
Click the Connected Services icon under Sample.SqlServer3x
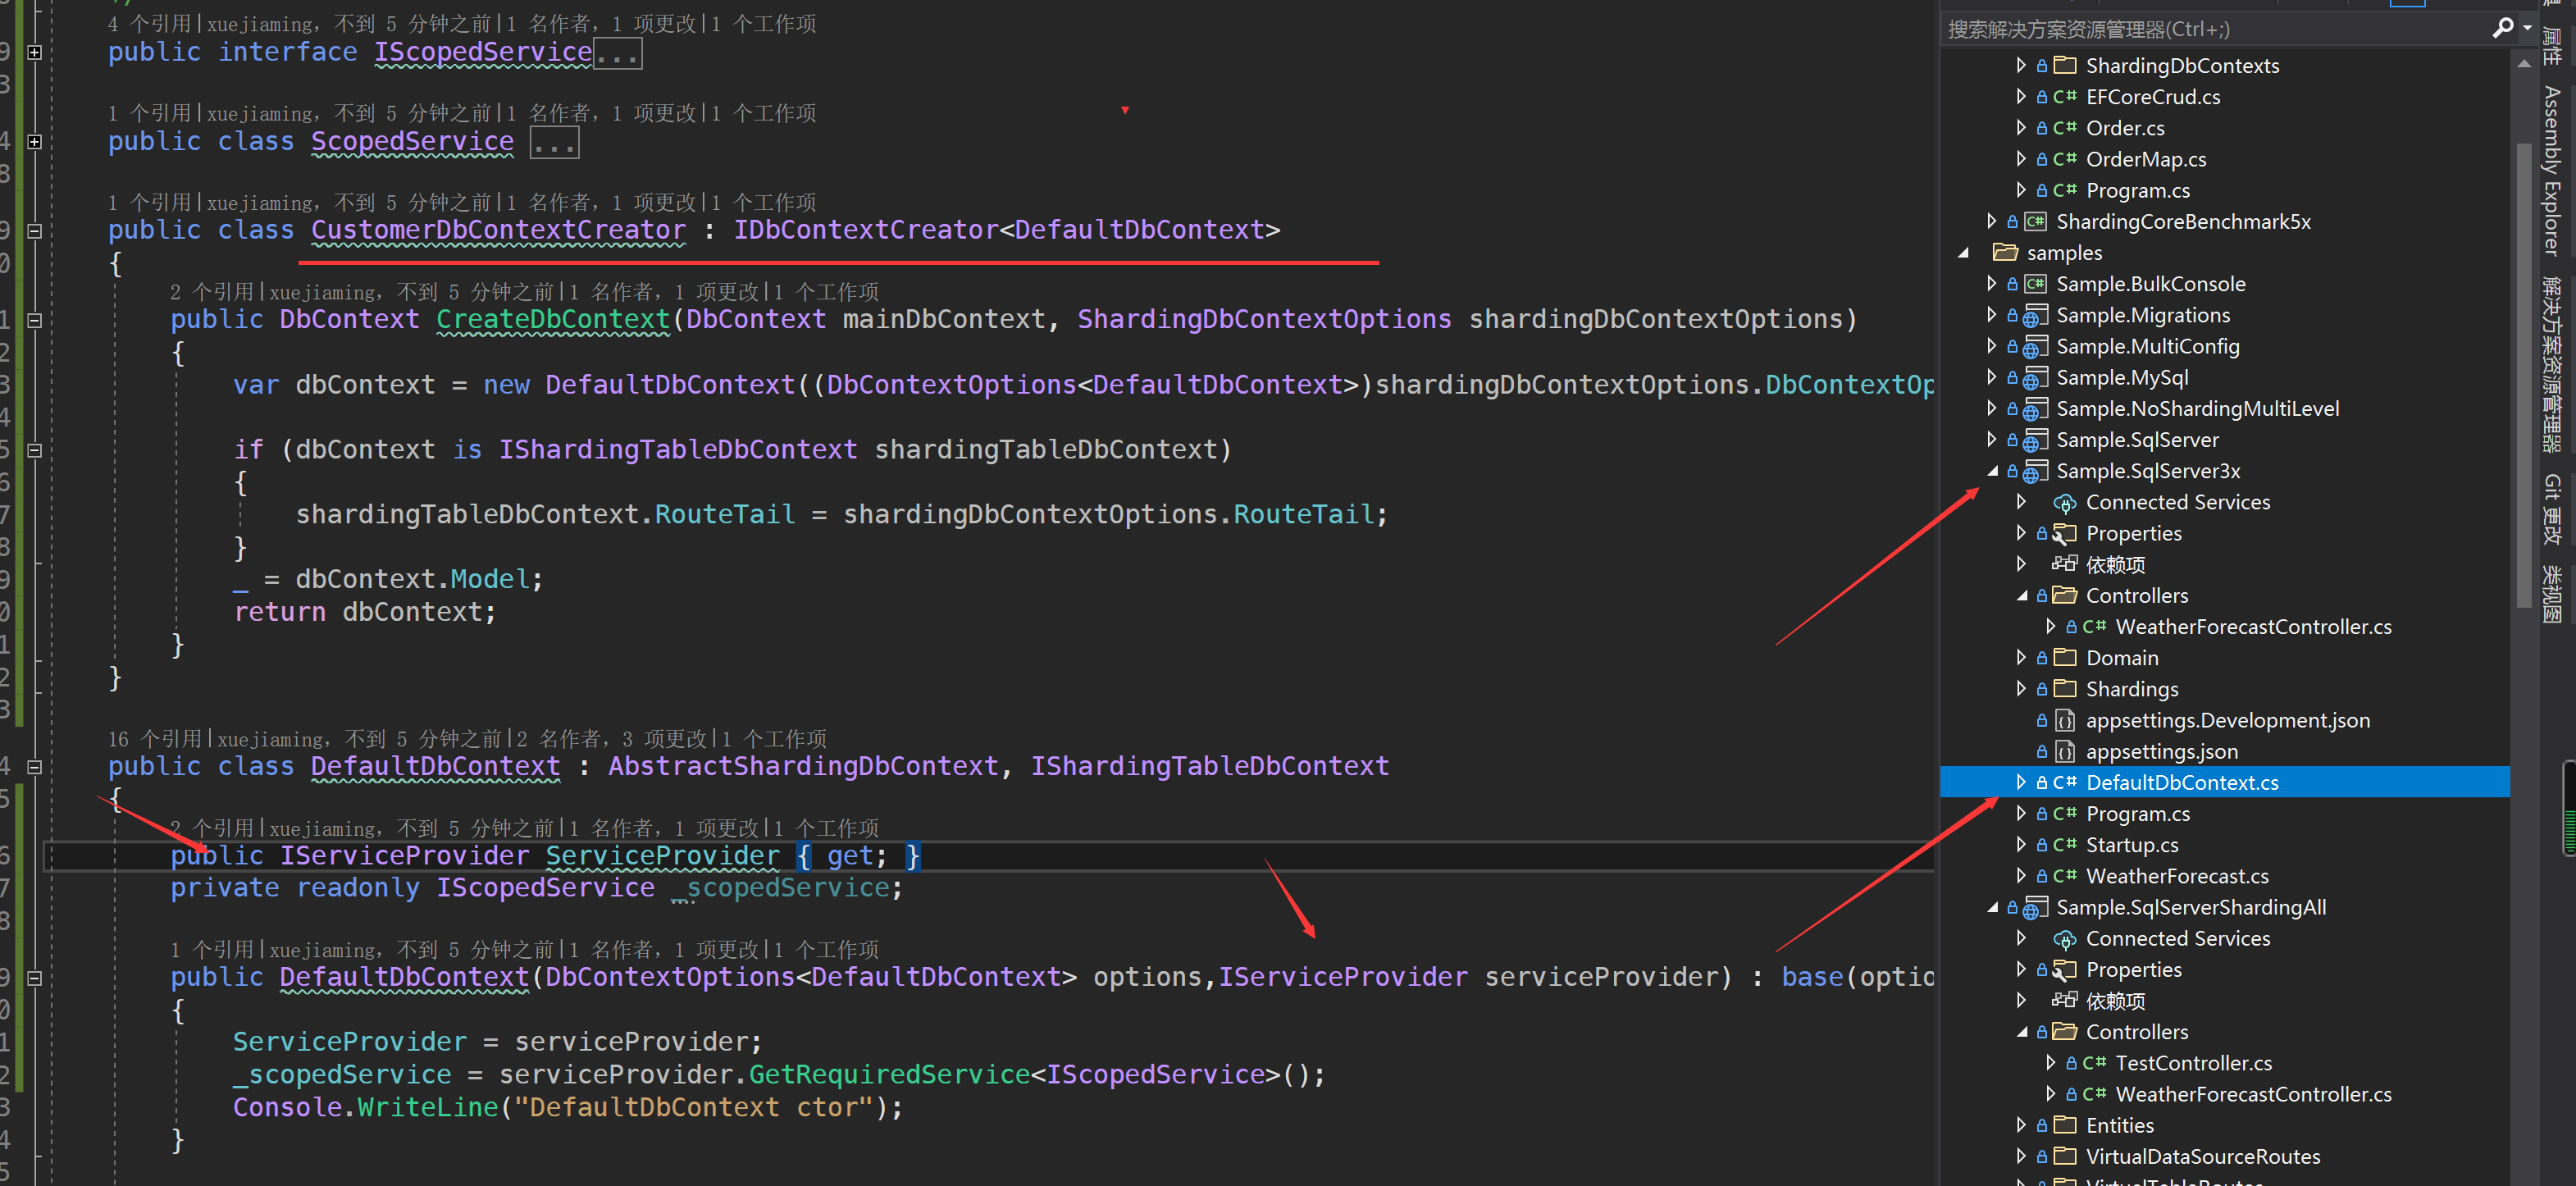2065,502
